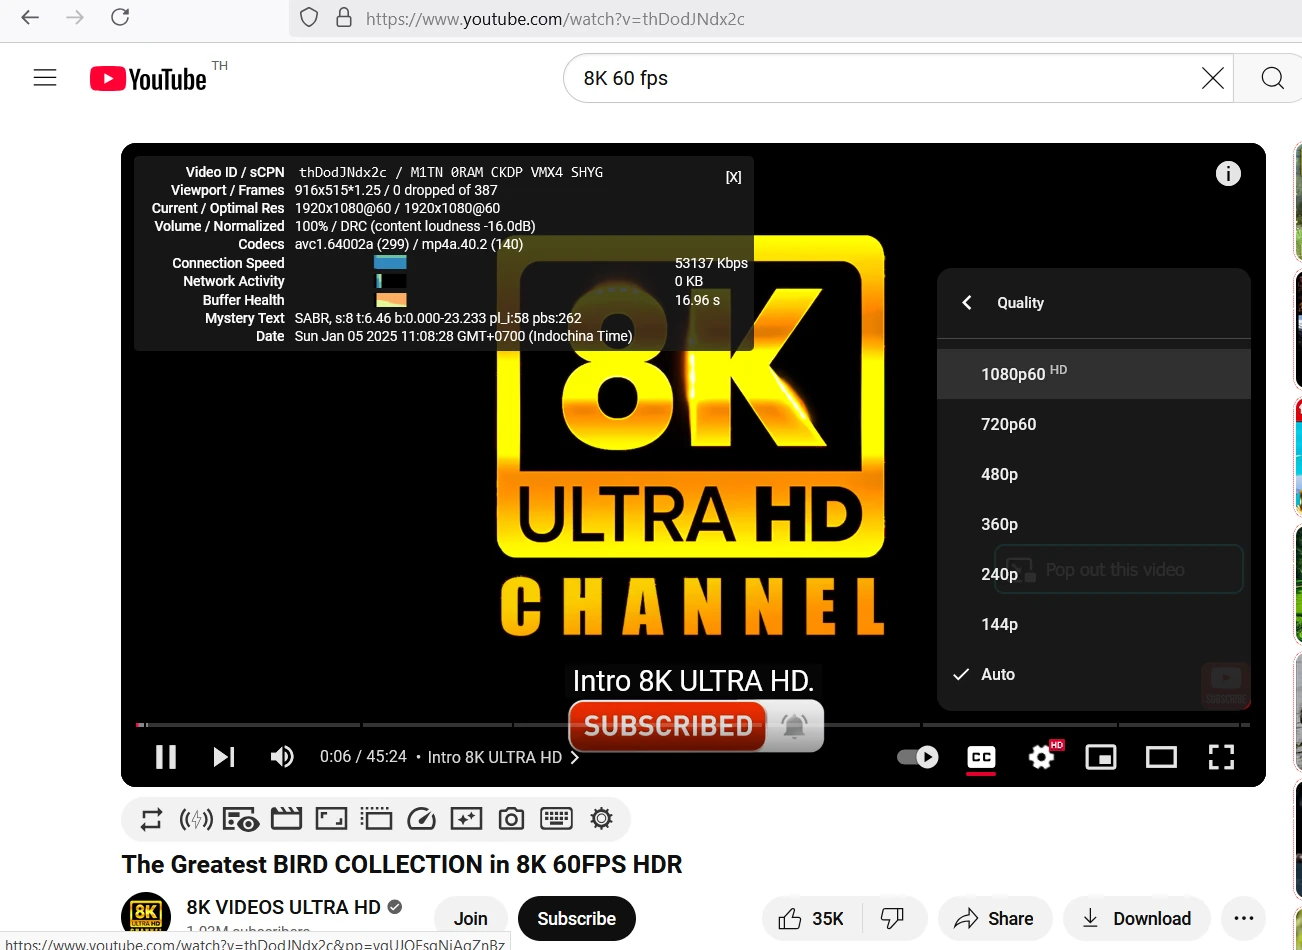Toggle the volume booster lightning icon
The height and width of the screenshot is (950, 1302).
pos(196,820)
